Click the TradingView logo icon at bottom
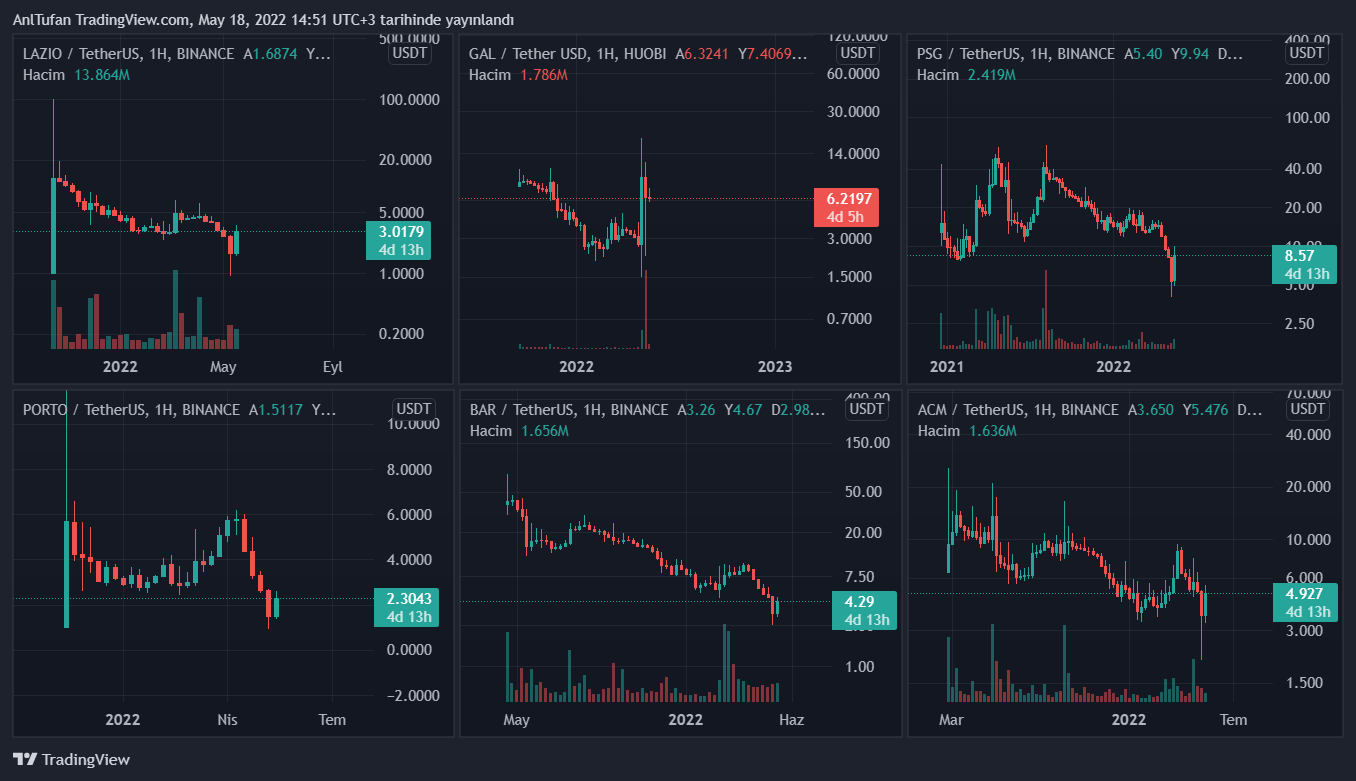Image resolution: width=1356 pixels, height=781 pixels. coord(25,759)
